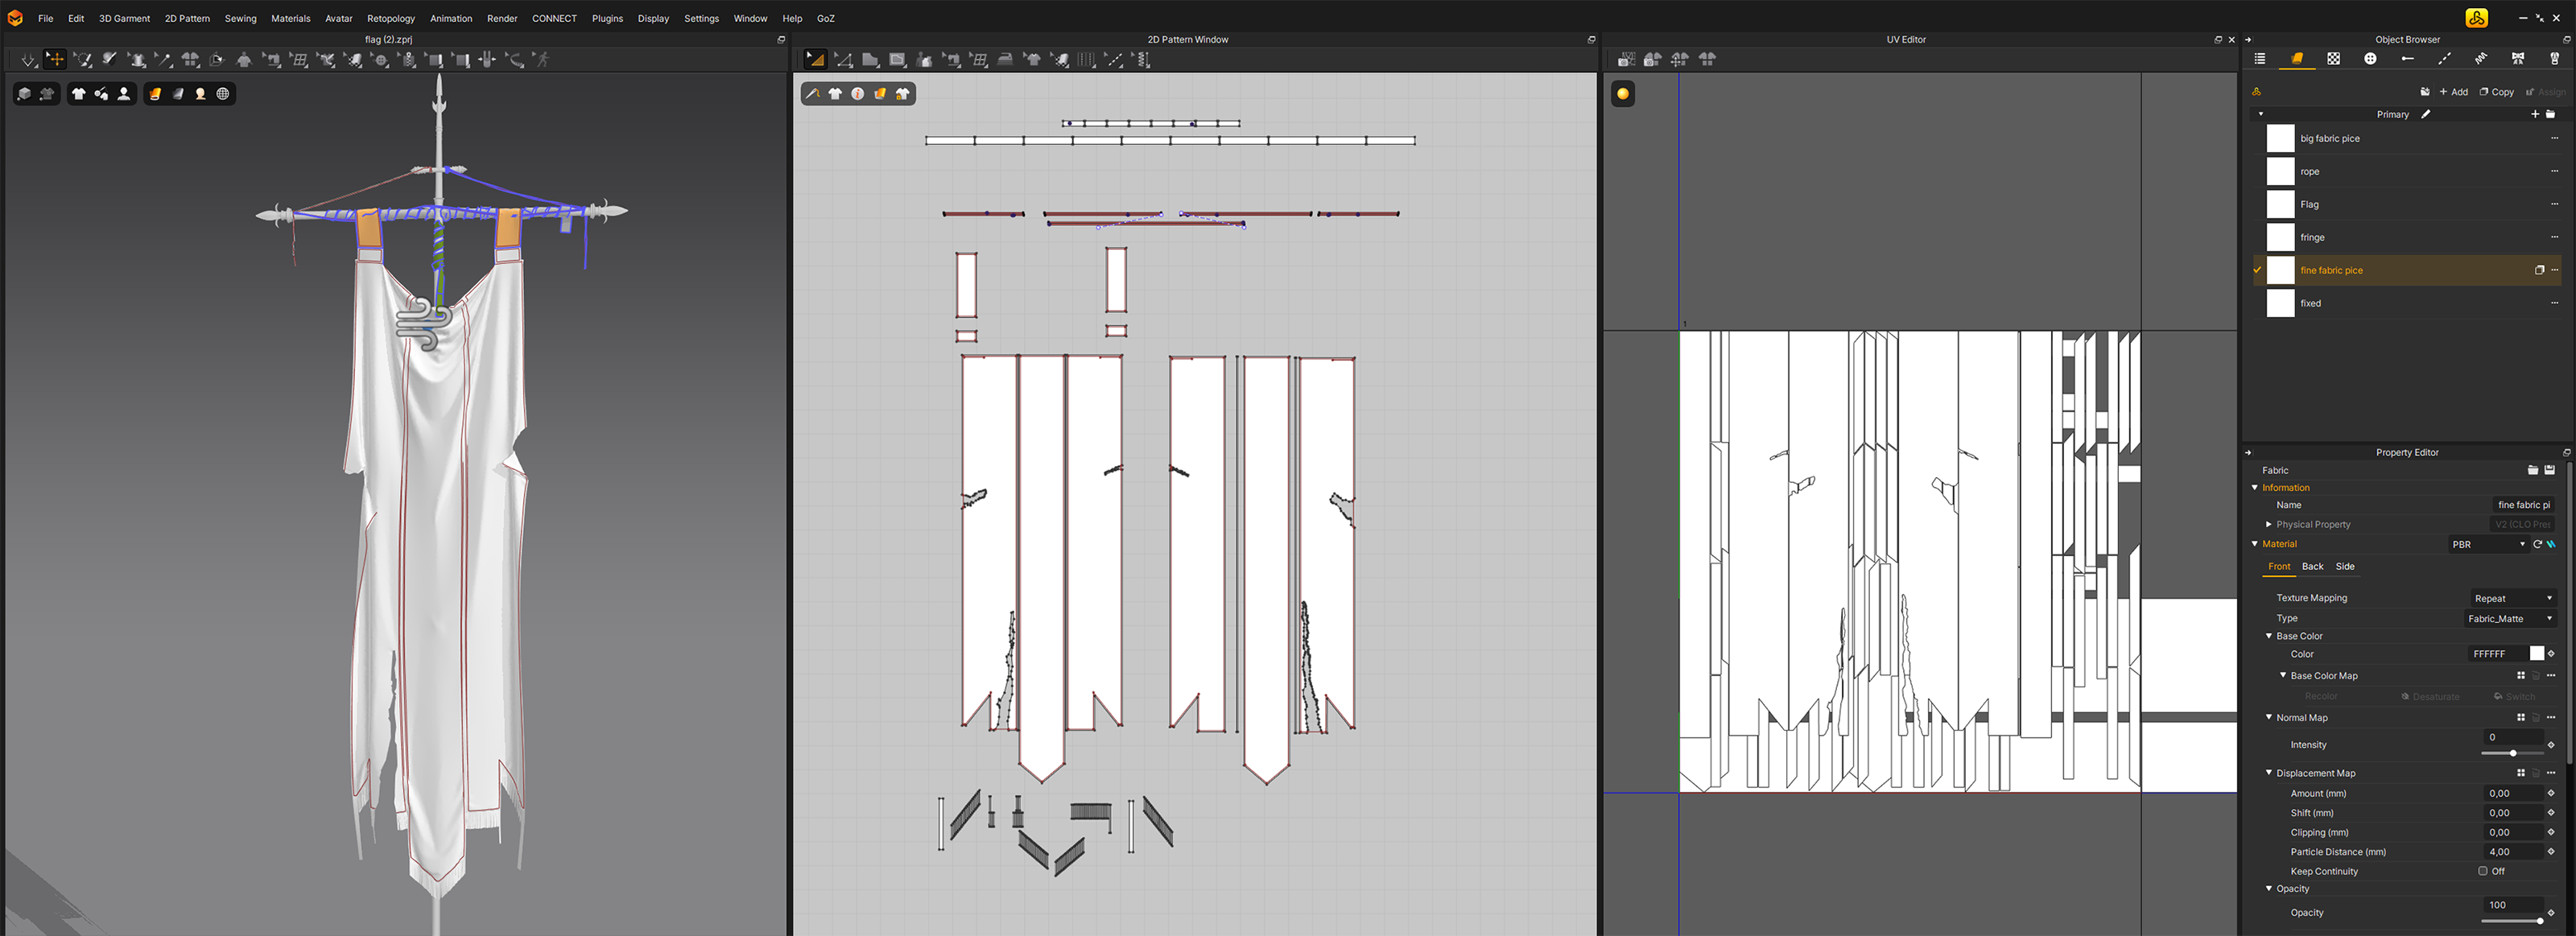This screenshot has height=936, width=2576.
Task: Toggle the Keep Continuity checkbox
Action: pos(2482,871)
